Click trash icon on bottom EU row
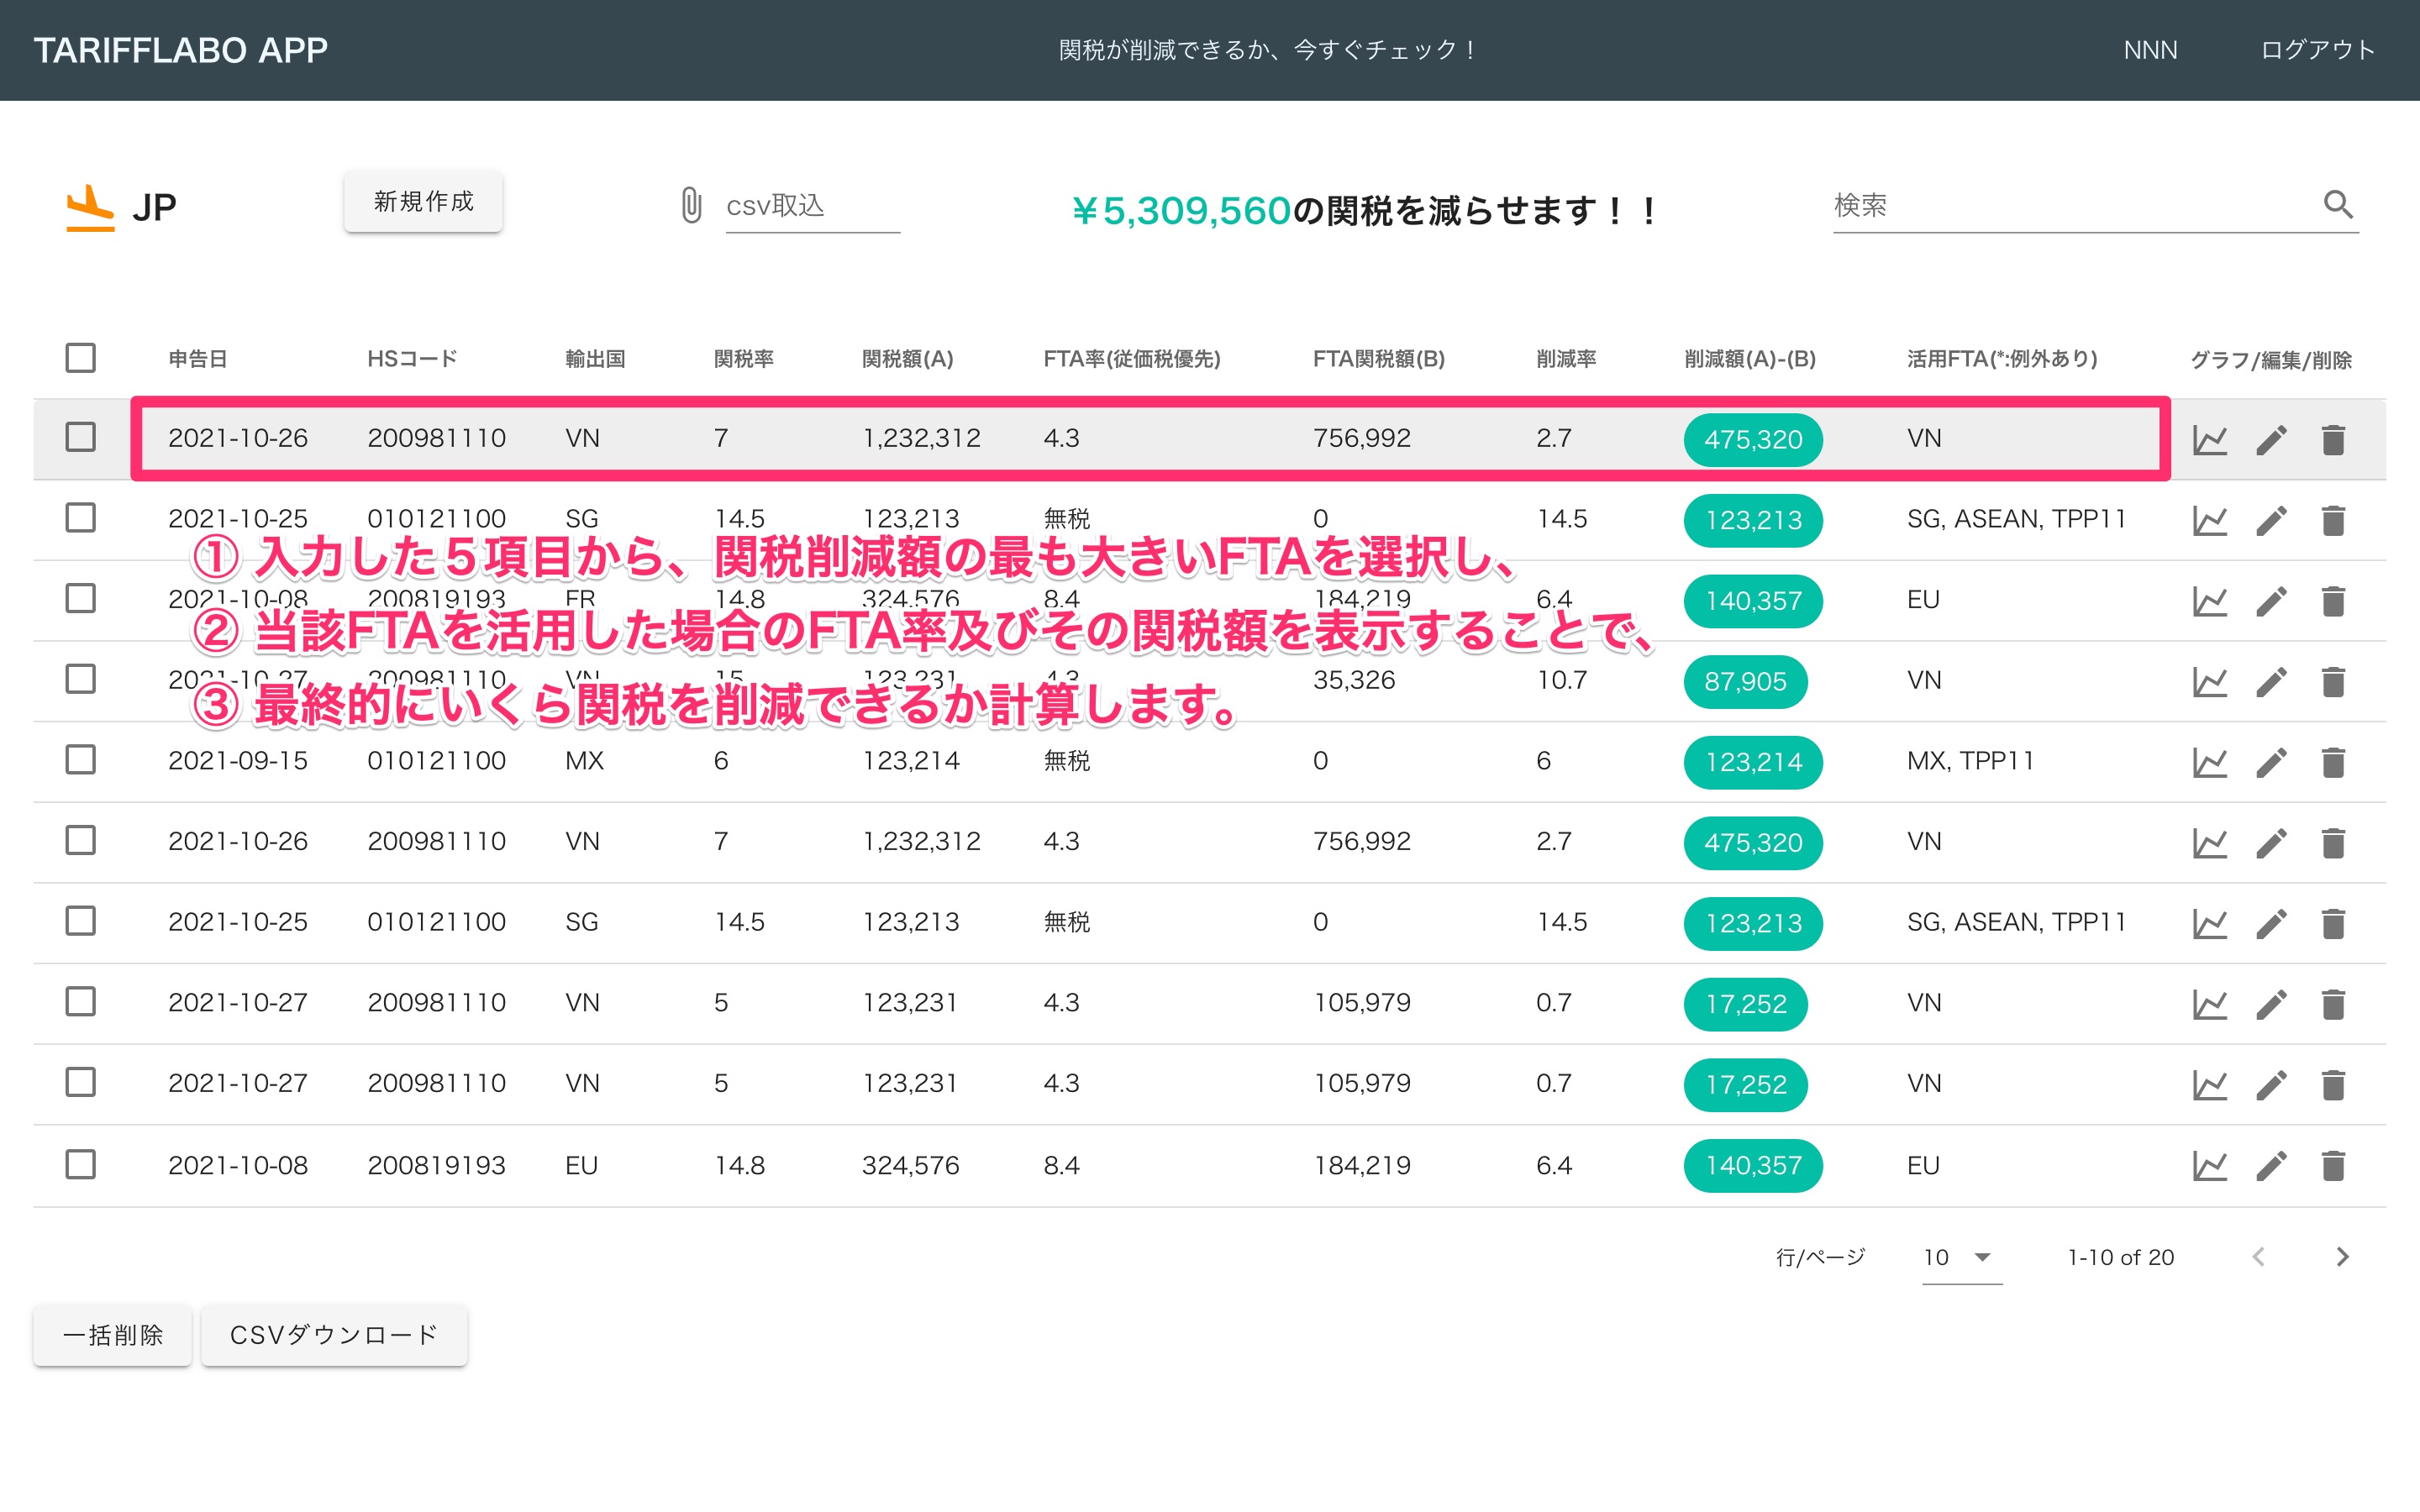This screenshot has height=1512, width=2420. click(x=2333, y=1166)
